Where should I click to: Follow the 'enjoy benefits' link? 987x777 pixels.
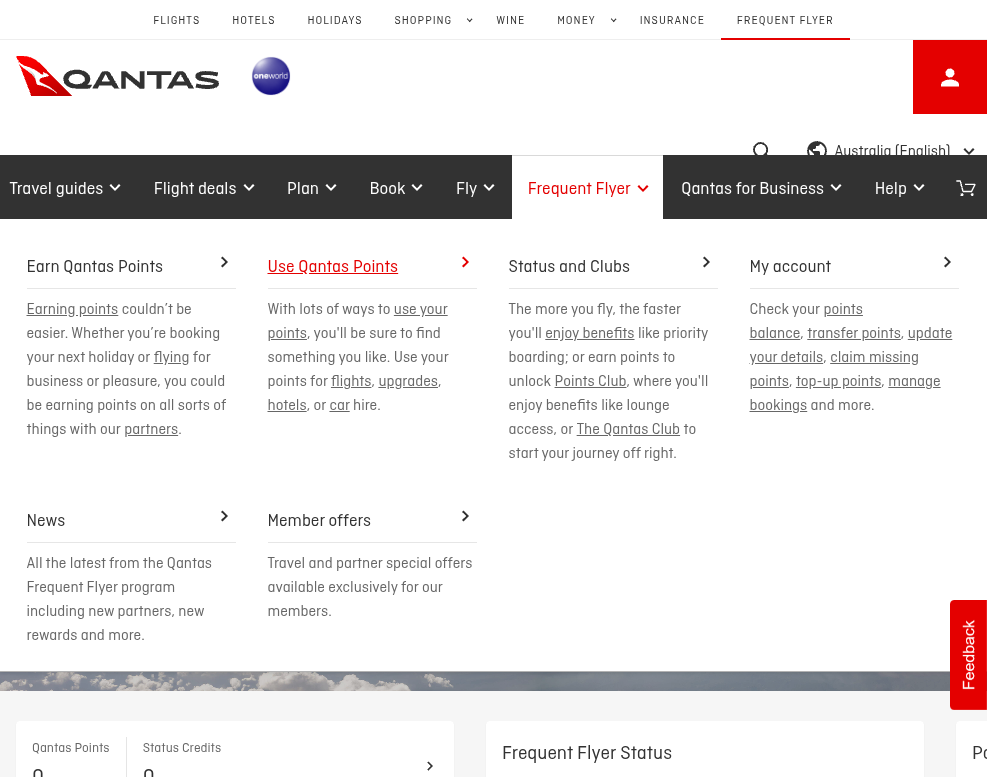[590, 333]
